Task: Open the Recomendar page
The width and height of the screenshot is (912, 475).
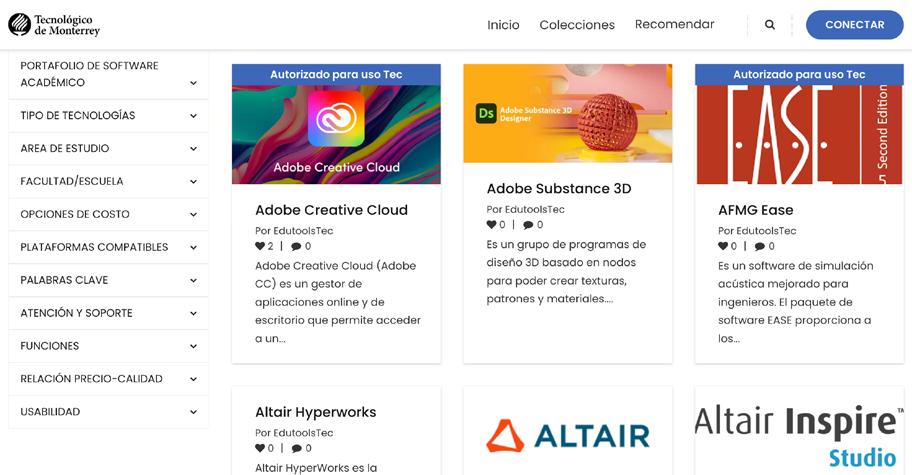Action: [x=675, y=24]
